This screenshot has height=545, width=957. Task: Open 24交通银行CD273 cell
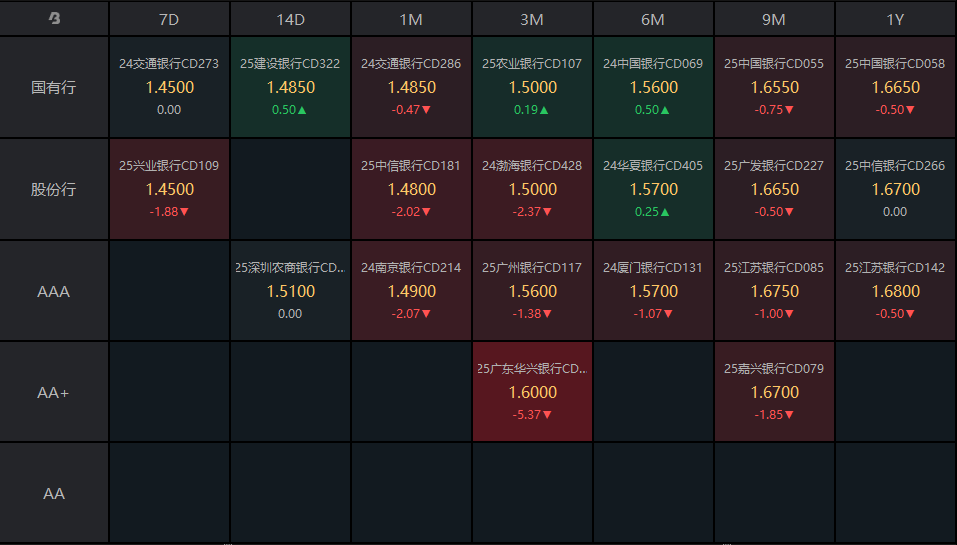tap(169, 87)
